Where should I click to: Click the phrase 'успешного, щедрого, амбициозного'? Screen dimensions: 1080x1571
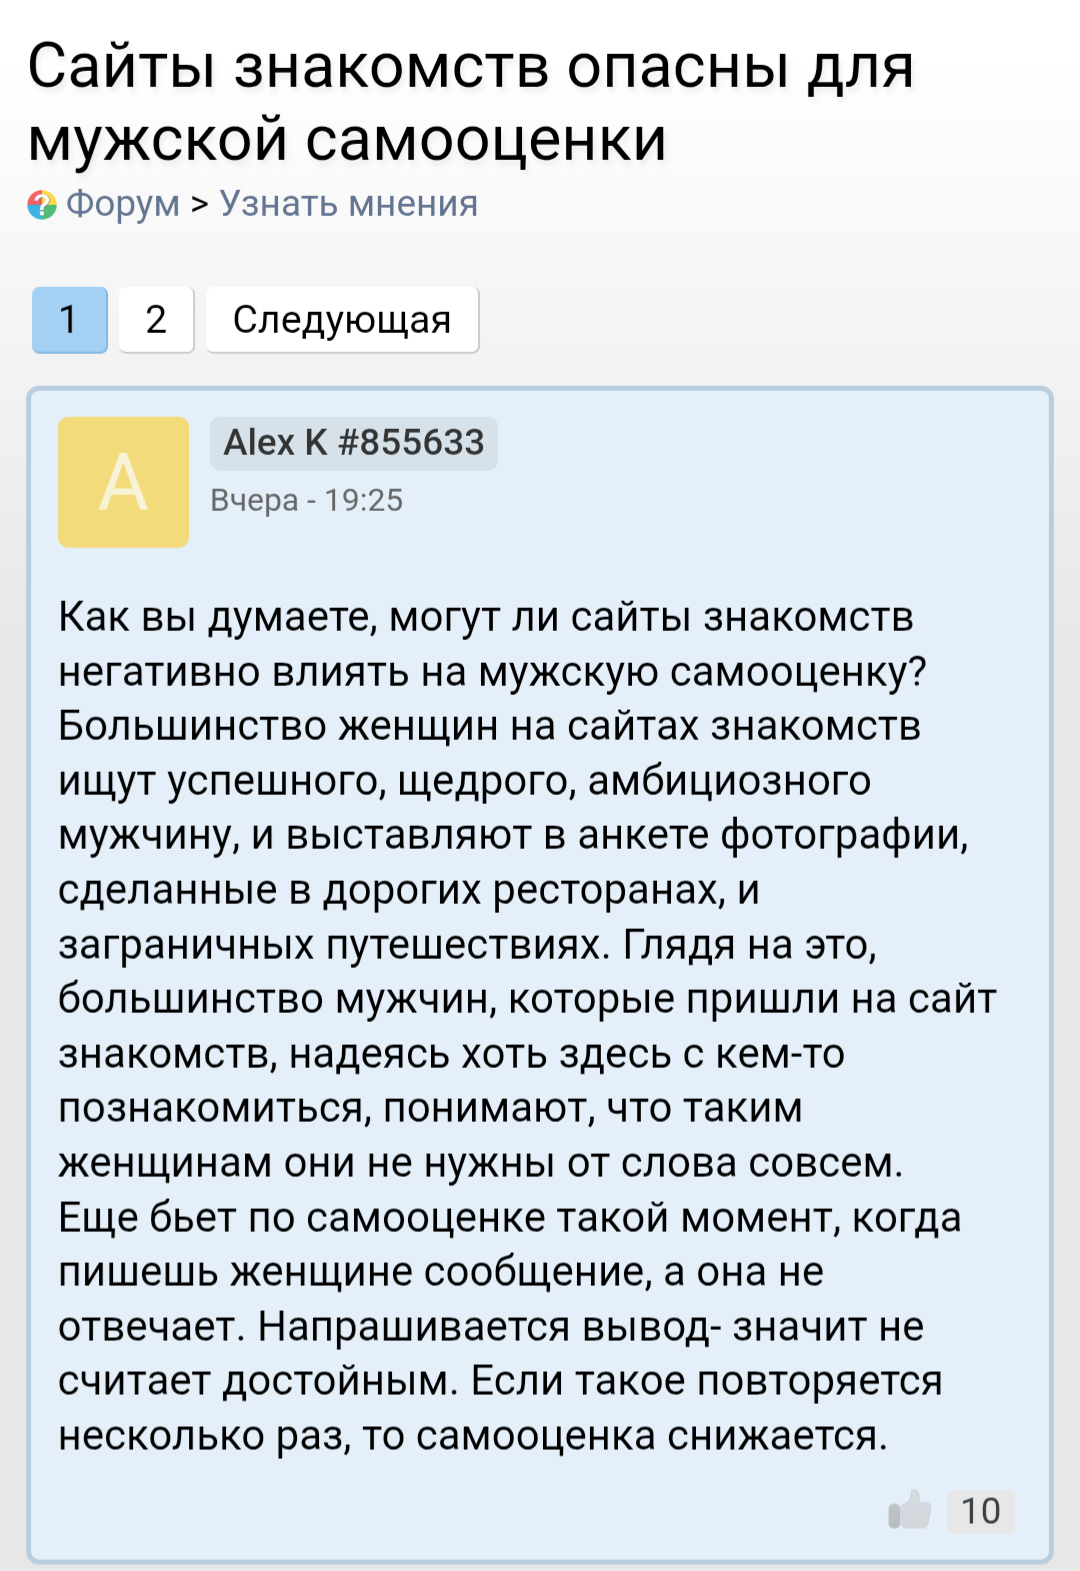point(519,781)
